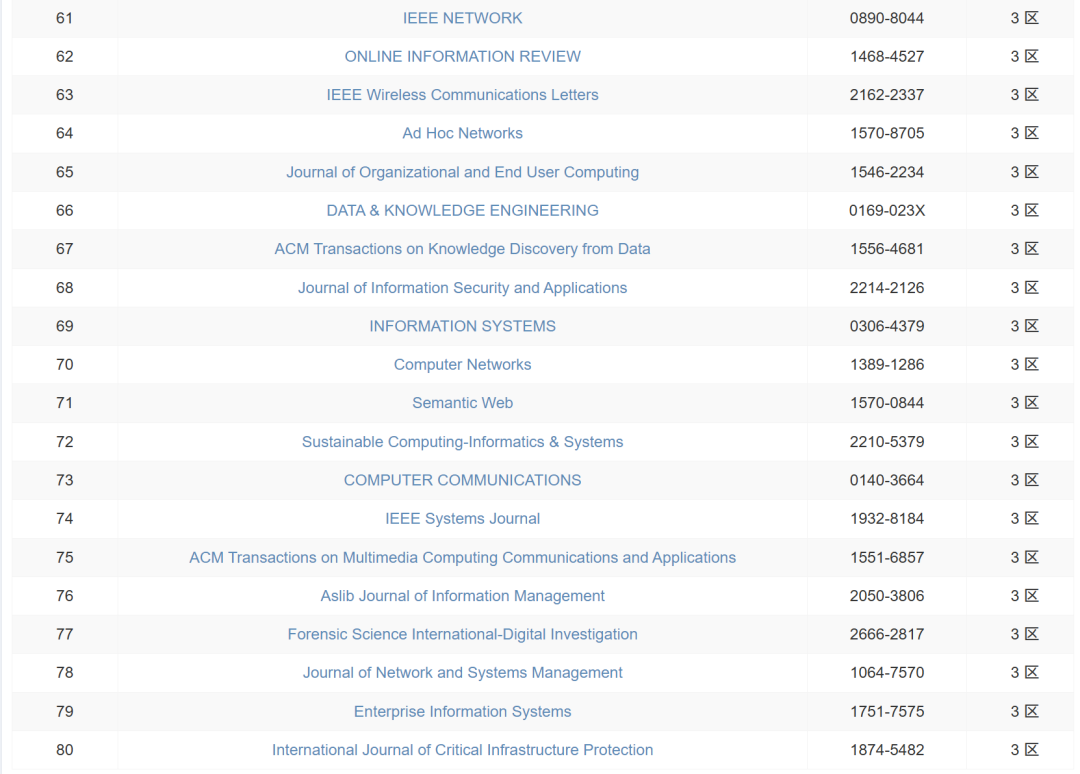Select ISSN 0169-023X cell
The image size is (1080, 774).
(886, 211)
